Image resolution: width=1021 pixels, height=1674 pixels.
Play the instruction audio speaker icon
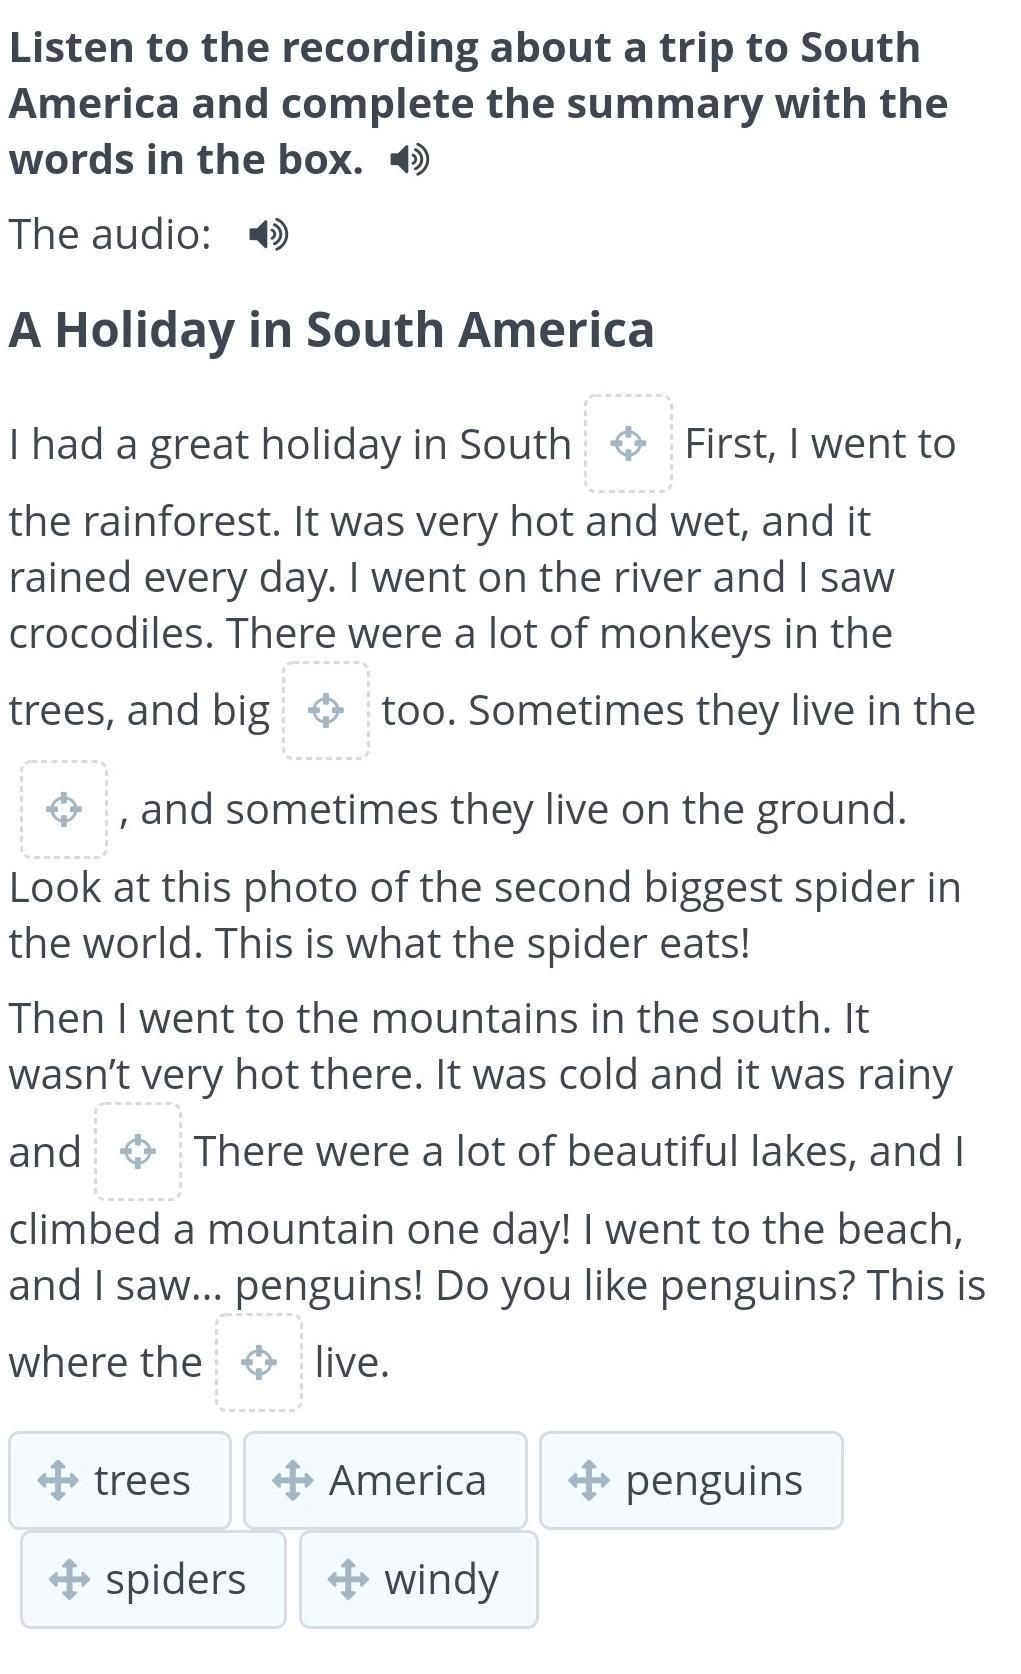click(409, 160)
